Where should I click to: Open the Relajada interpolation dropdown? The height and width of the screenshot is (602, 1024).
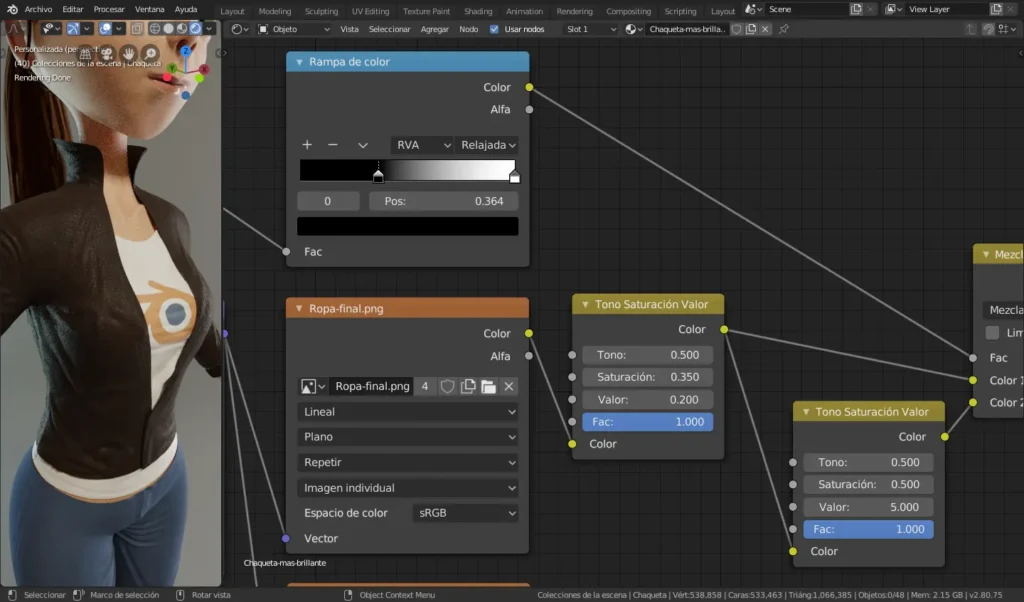[x=488, y=145]
